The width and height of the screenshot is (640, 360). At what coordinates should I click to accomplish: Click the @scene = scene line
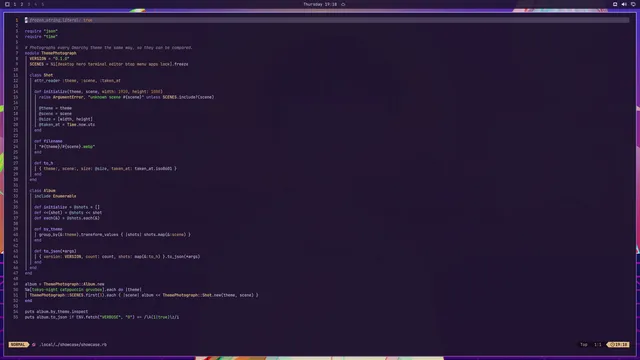point(55,113)
